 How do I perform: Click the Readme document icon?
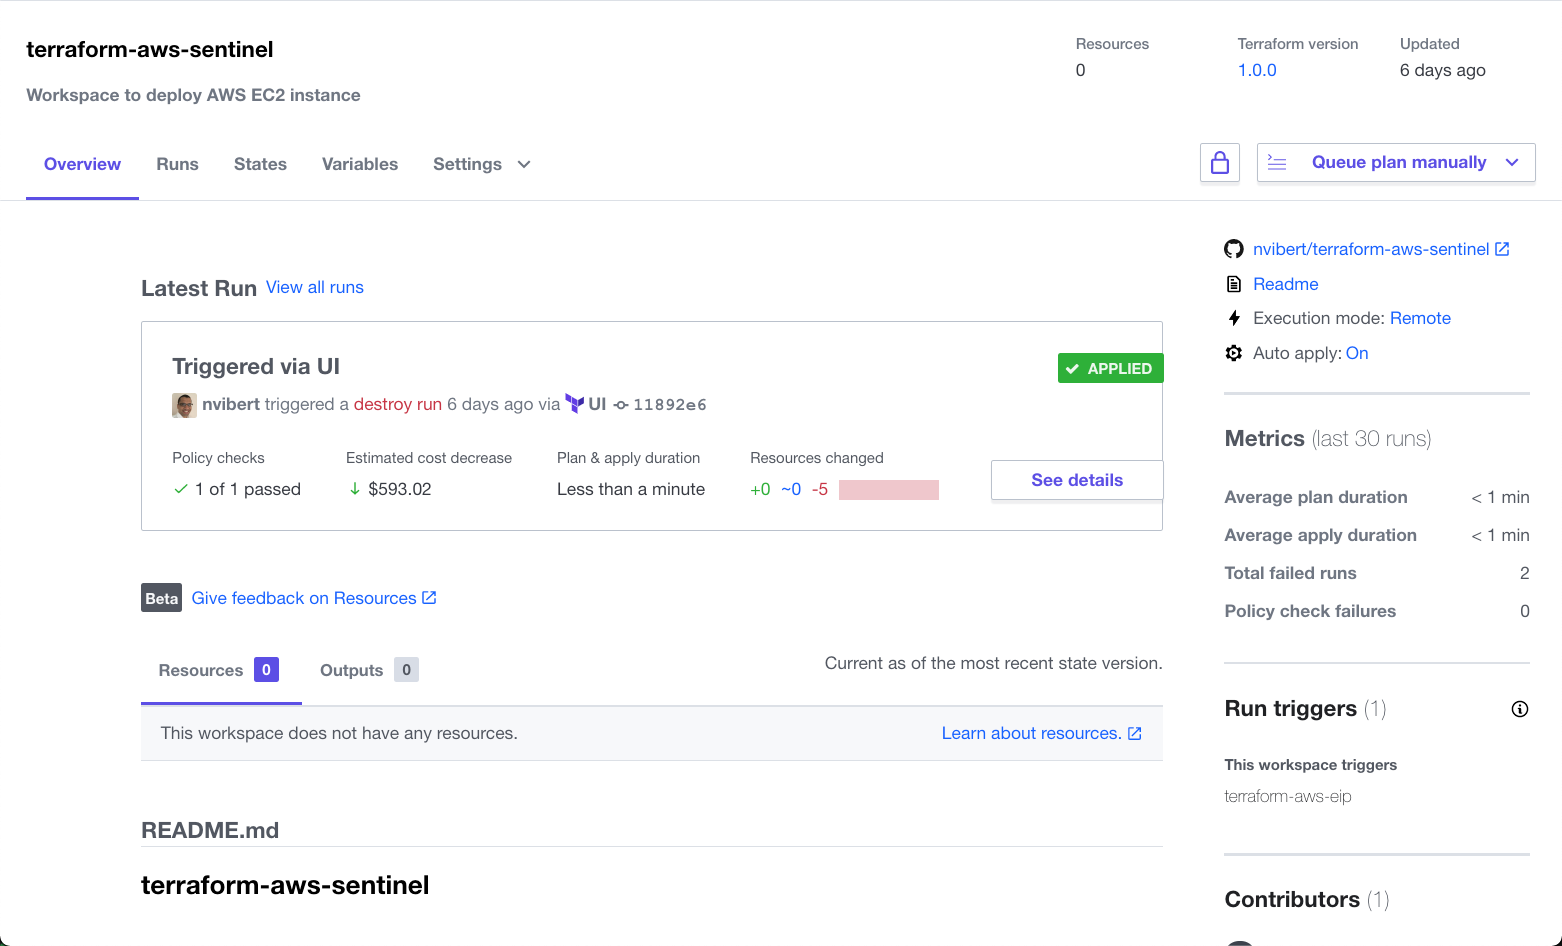pos(1234,284)
